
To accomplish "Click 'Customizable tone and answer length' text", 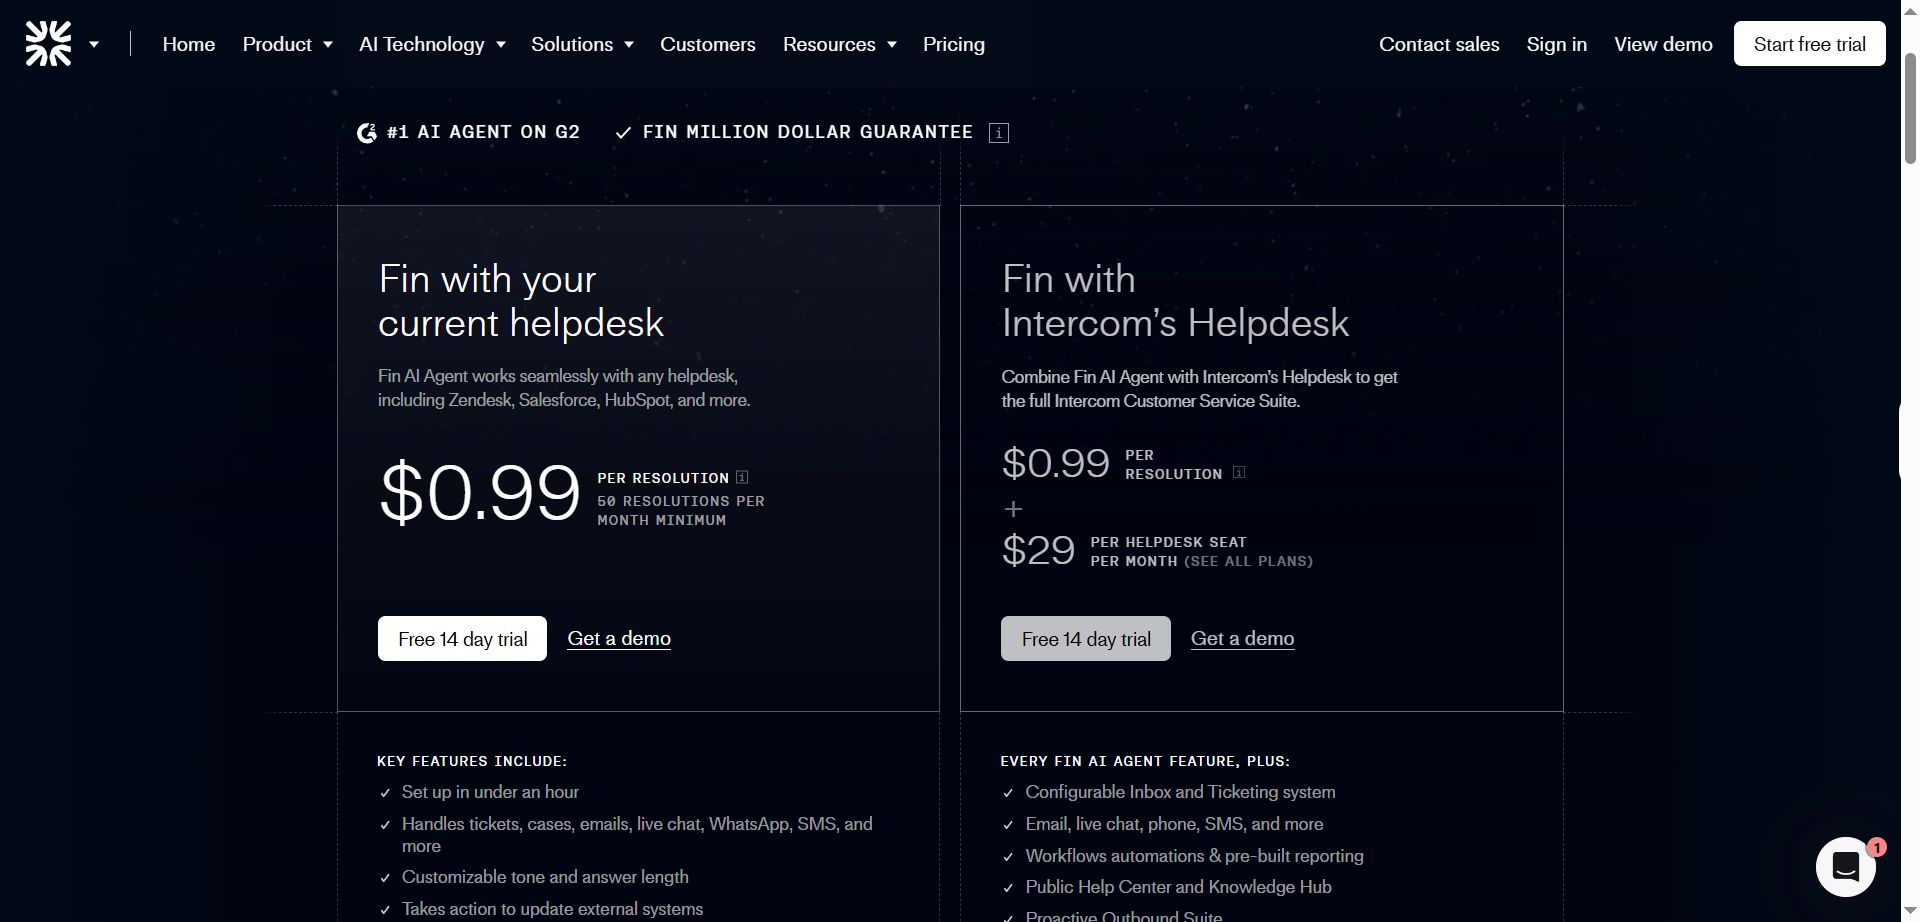I will pyautogui.click(x=545, y=877).
